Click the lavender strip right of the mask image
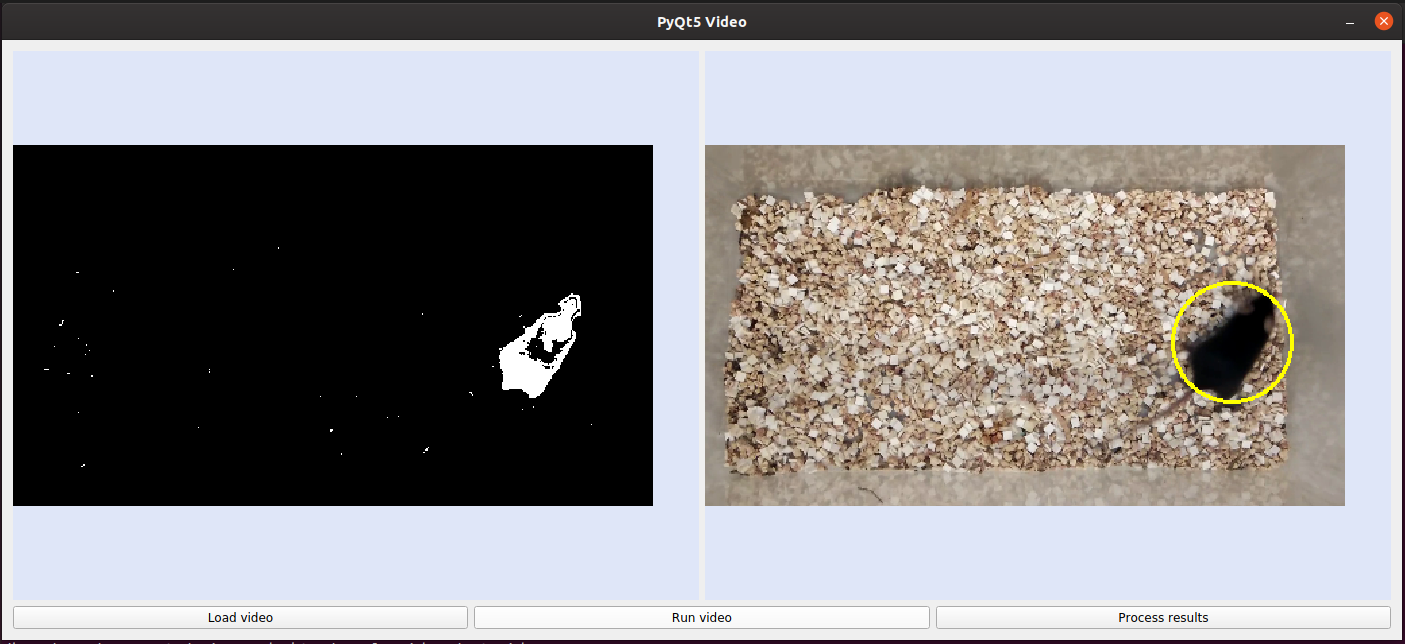 675,325
